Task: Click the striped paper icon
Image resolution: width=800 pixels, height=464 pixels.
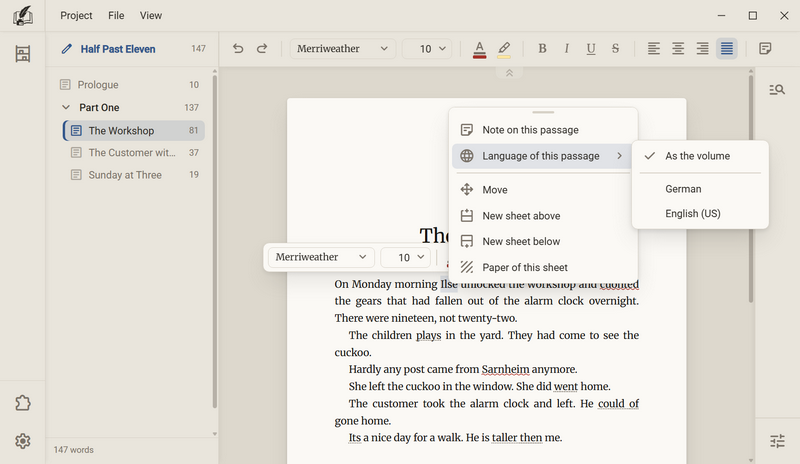Action: [466, 267]
